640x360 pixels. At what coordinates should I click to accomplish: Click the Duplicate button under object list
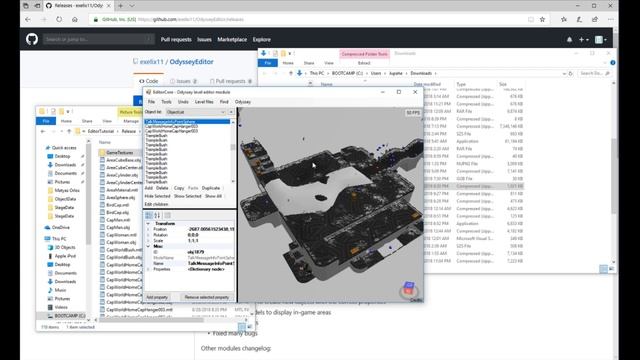(x=211, y=188)
